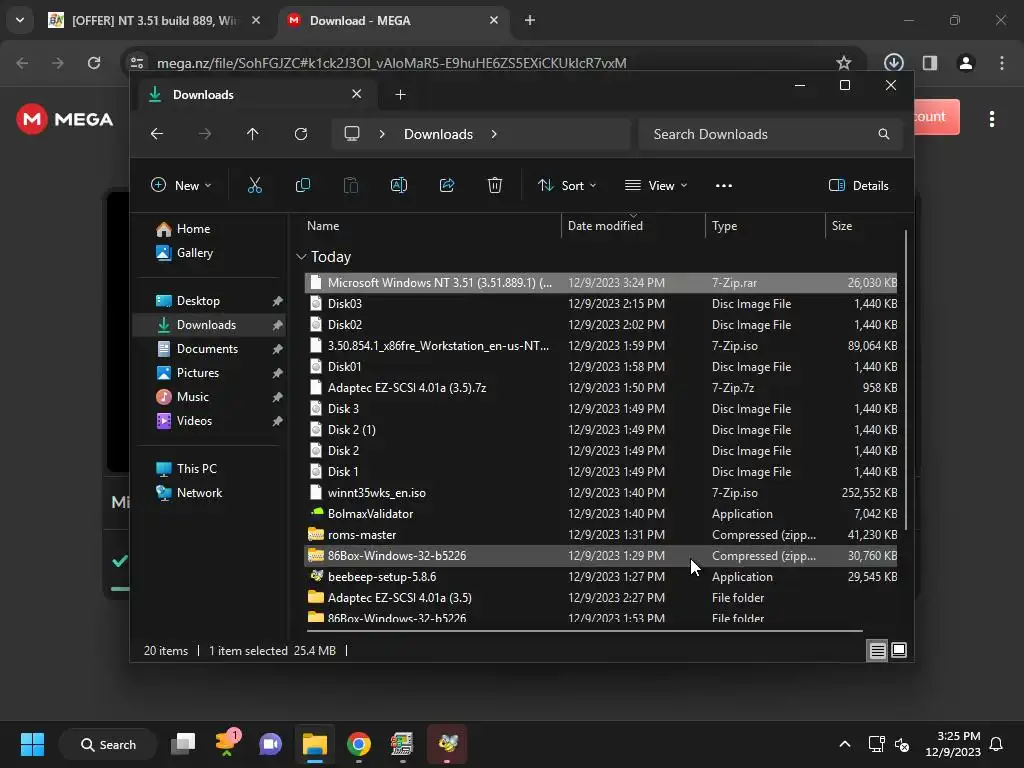Select the winnt35wks_en.iso file
The width and height of the screenshot is (1024, 768).
[600, 492]
